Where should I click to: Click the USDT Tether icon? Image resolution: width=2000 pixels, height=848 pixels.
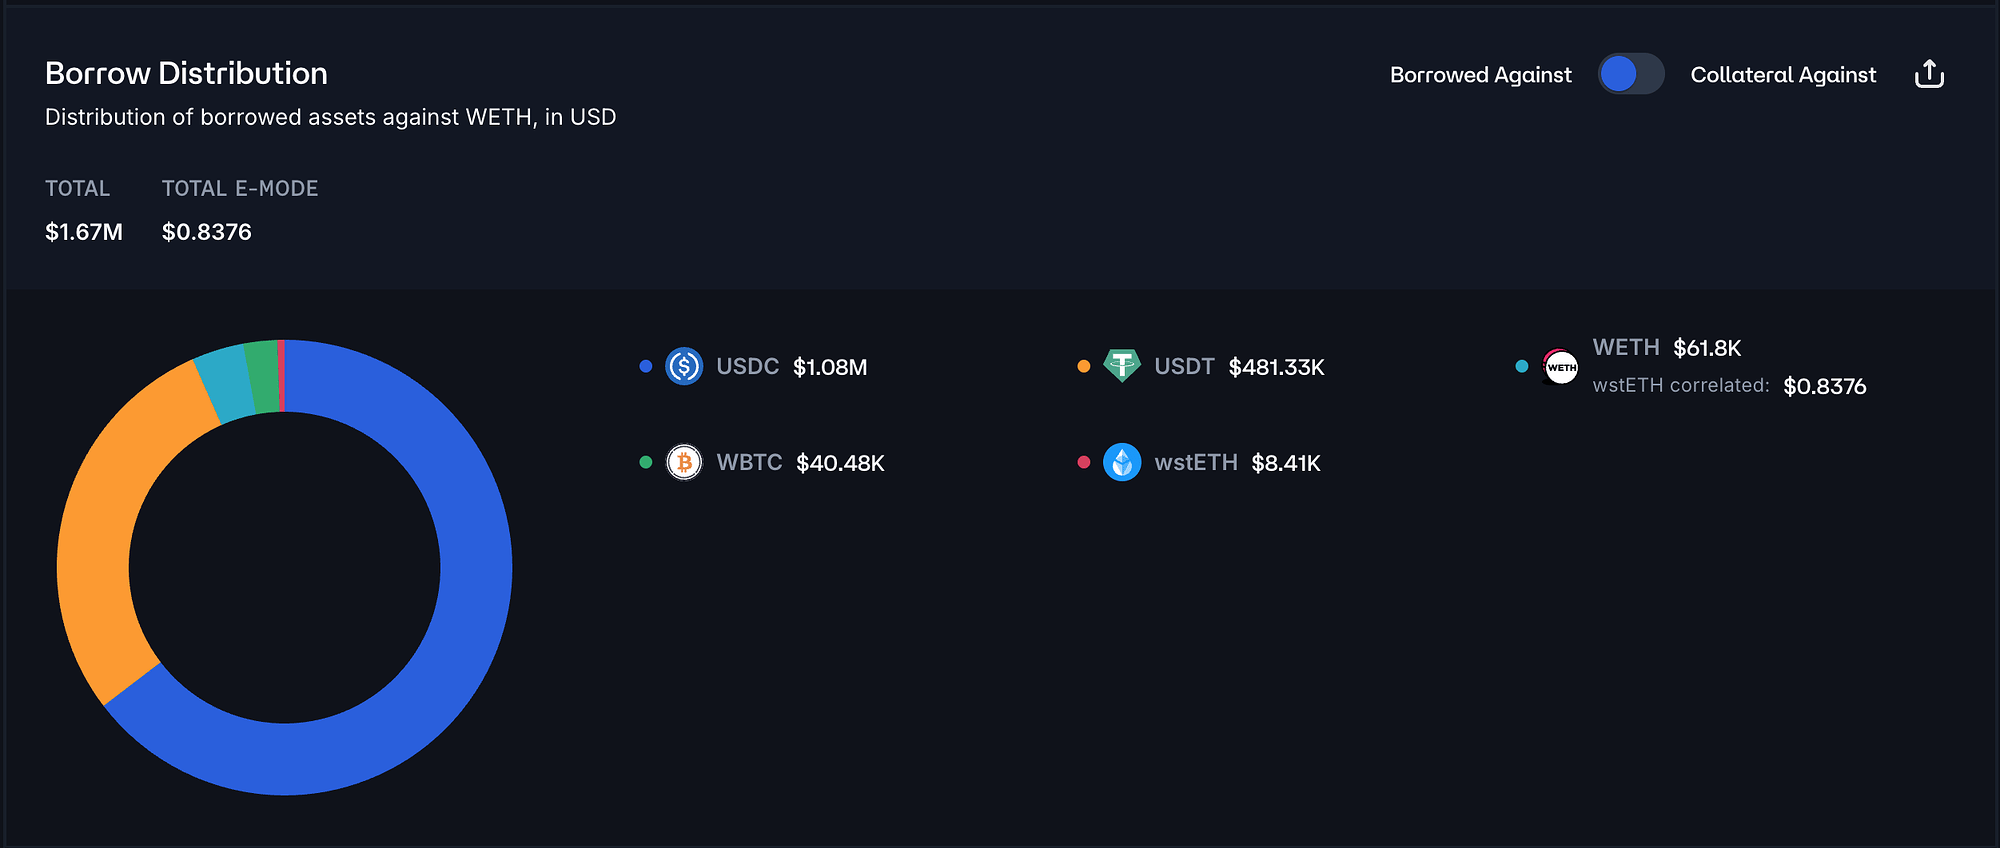click(x=1122, y=366)
